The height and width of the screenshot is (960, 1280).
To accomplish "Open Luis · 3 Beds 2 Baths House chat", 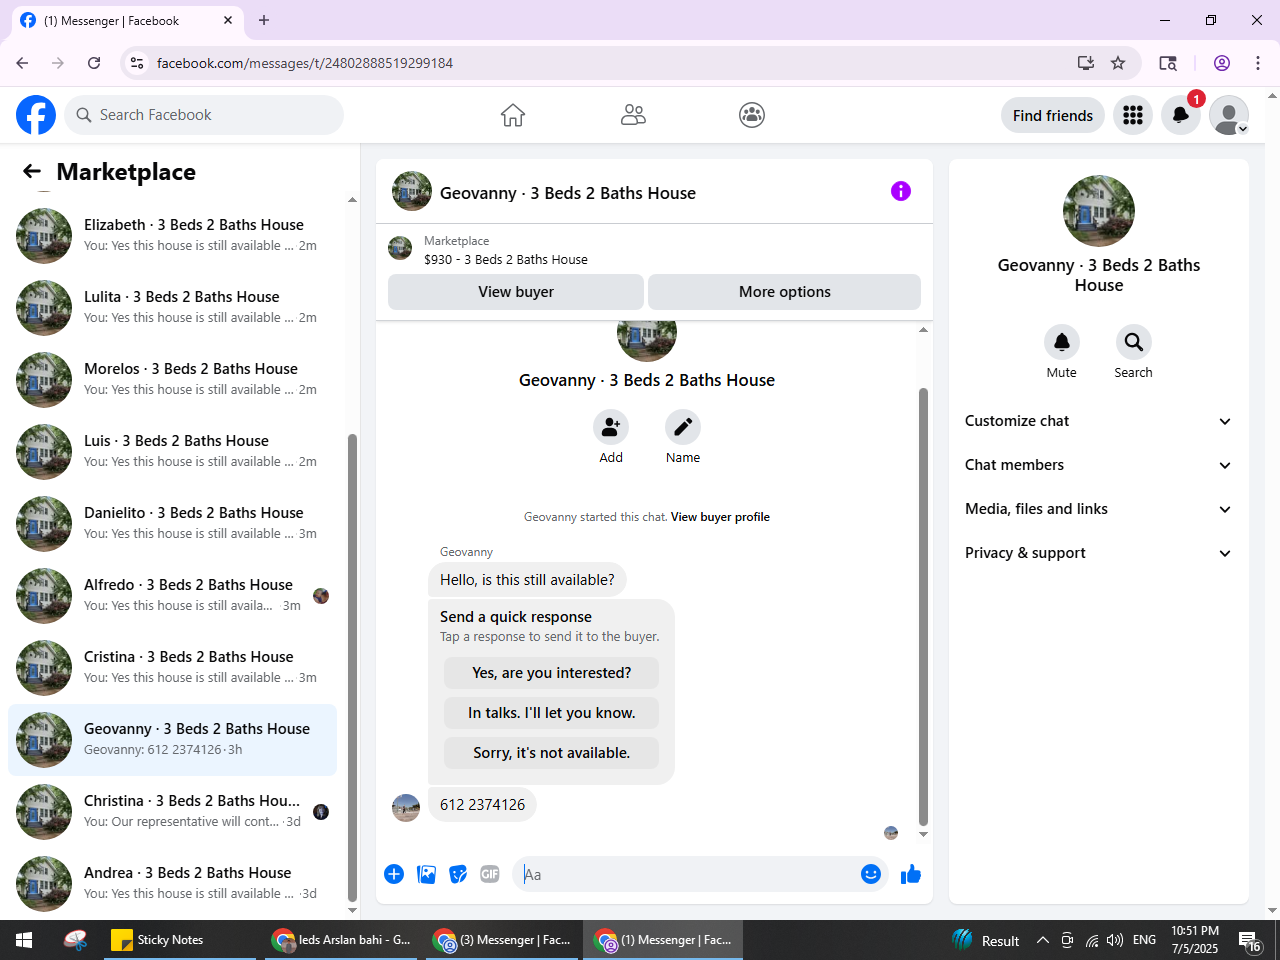I will click(172, 452).
